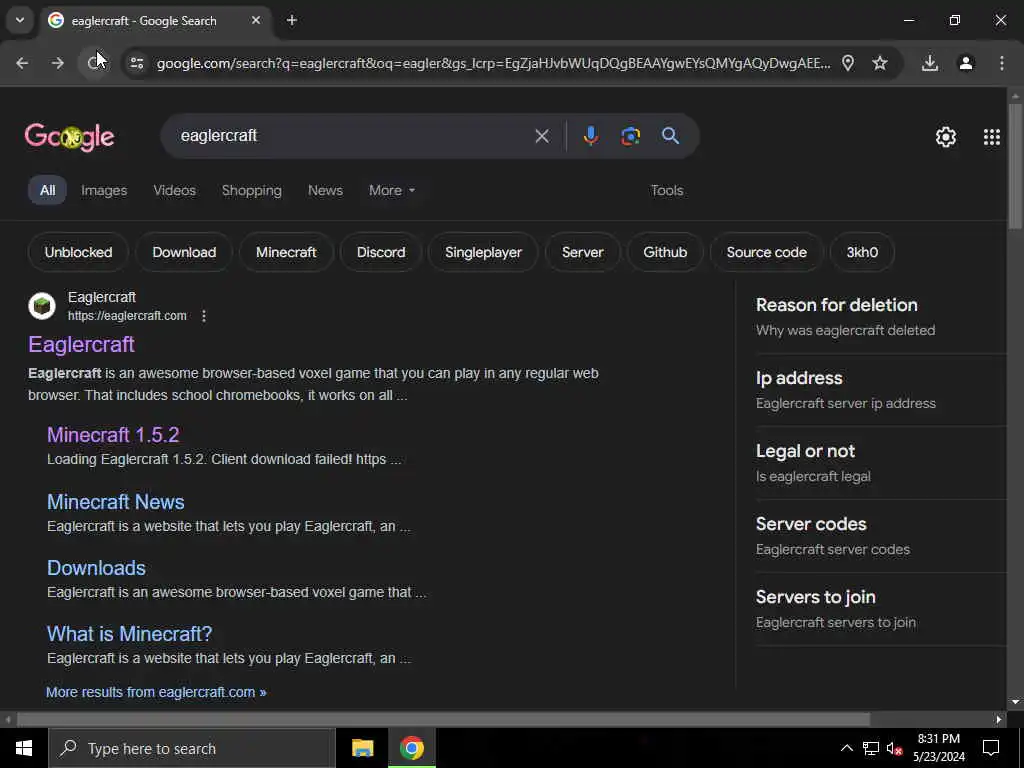This screenshot has height=768, width=1024.
Task: Go forward with the forward arrow
Action: click(57, 63)
